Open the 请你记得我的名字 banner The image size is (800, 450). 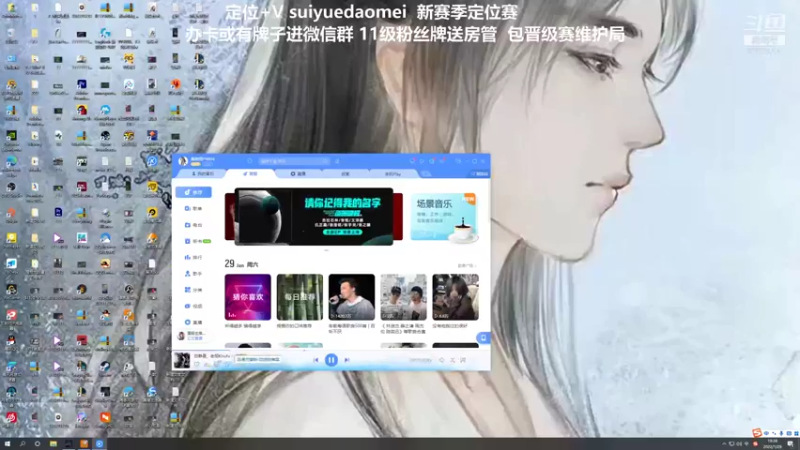(314, 216)
